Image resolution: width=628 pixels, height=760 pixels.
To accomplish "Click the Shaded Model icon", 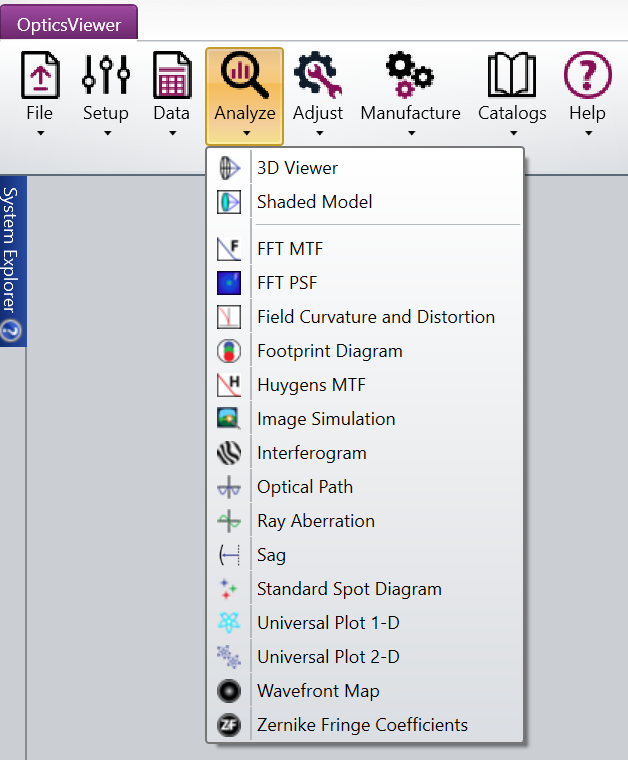I will 229,202.
